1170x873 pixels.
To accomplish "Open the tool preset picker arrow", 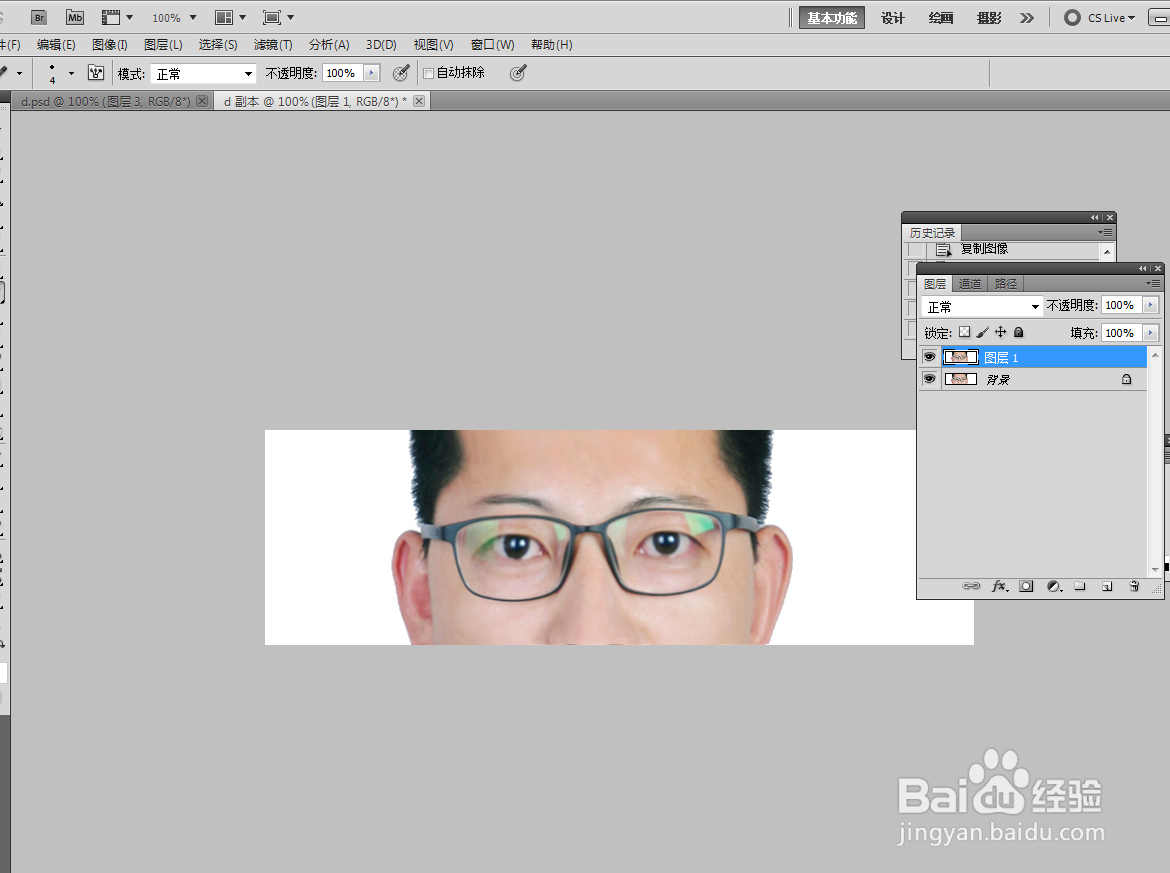I will tap(19, 73).
